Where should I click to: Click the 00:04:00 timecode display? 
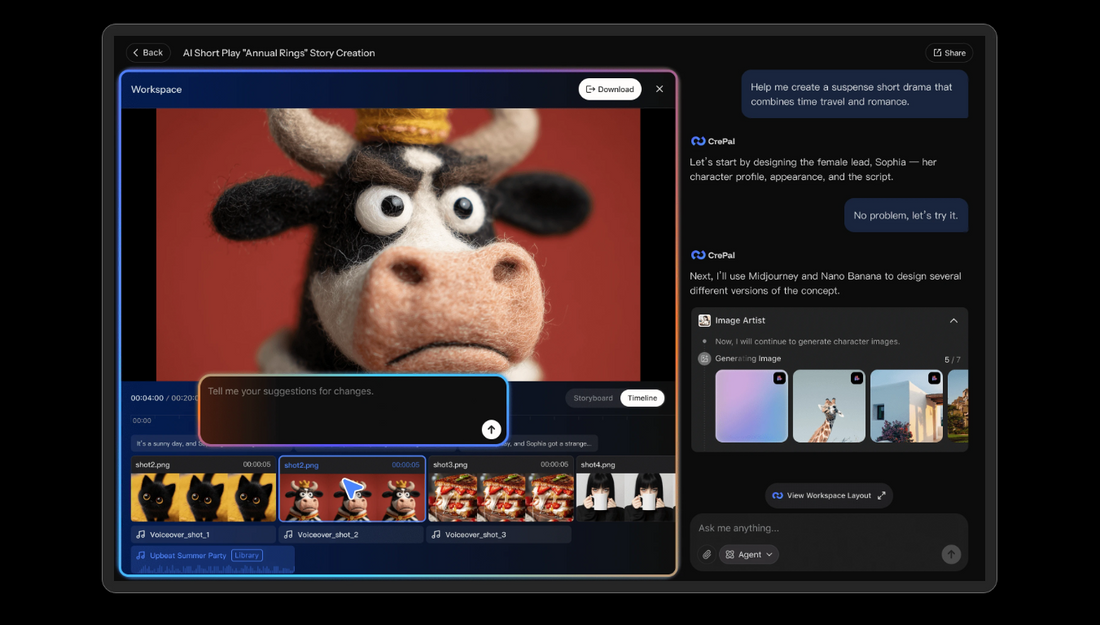[x=147, y=398]
